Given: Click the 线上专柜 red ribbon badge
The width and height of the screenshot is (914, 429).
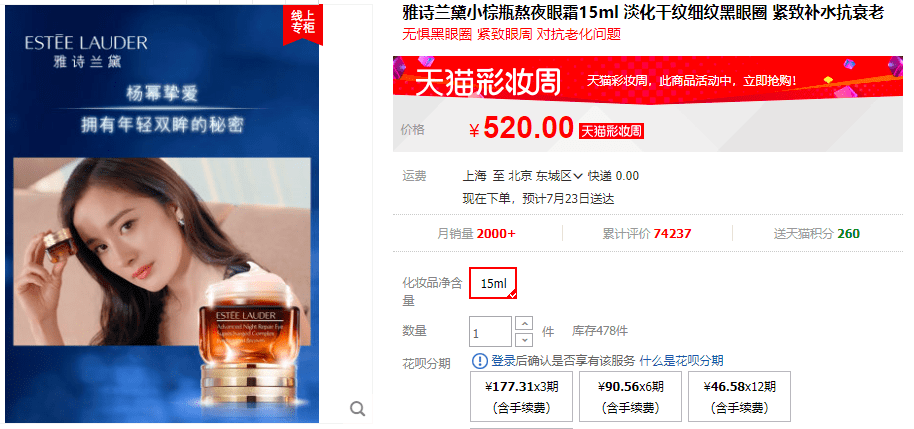Looking at the screenshot, I should click(303, 24).
